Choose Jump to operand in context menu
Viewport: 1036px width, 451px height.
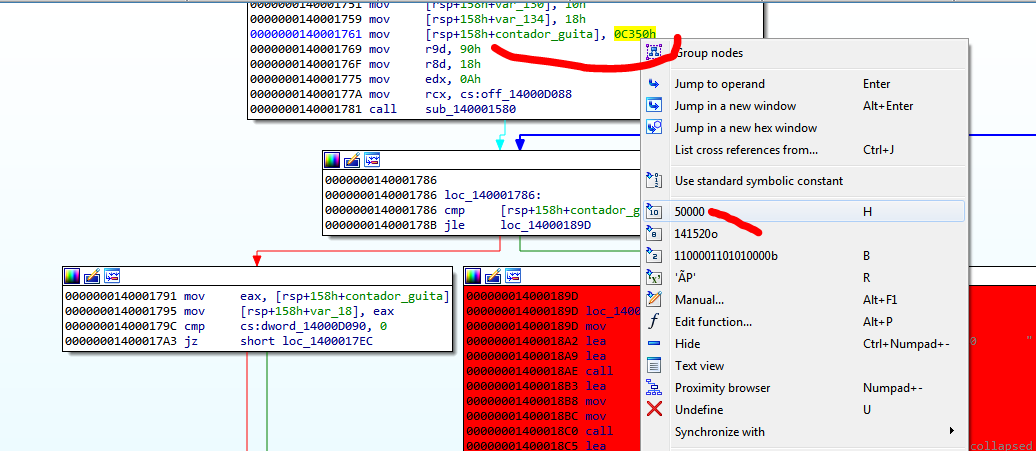719,84
